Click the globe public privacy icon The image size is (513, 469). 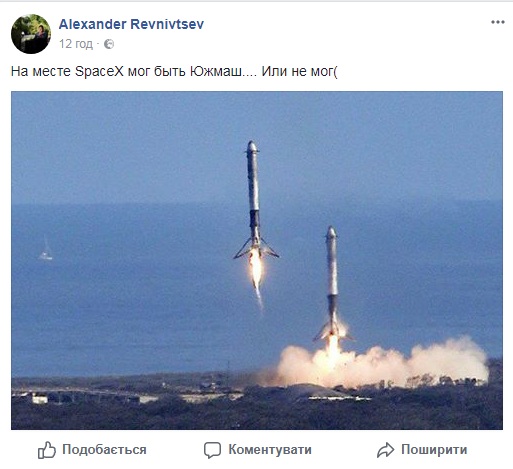pos(109,44)
